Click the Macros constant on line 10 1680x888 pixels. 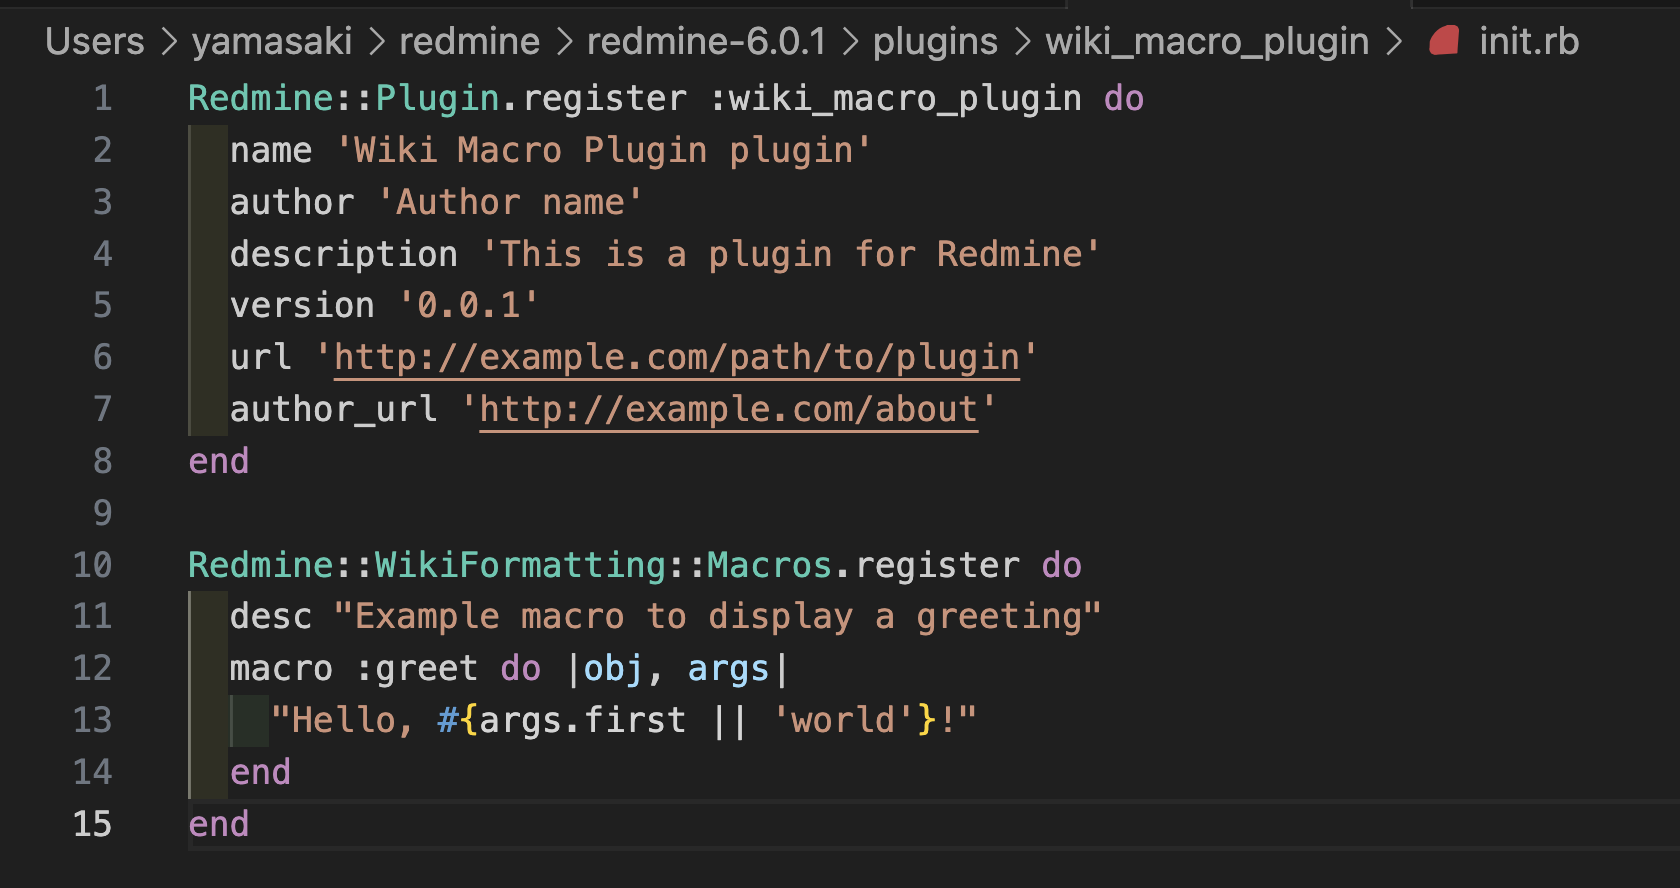(x=770, y=565)
